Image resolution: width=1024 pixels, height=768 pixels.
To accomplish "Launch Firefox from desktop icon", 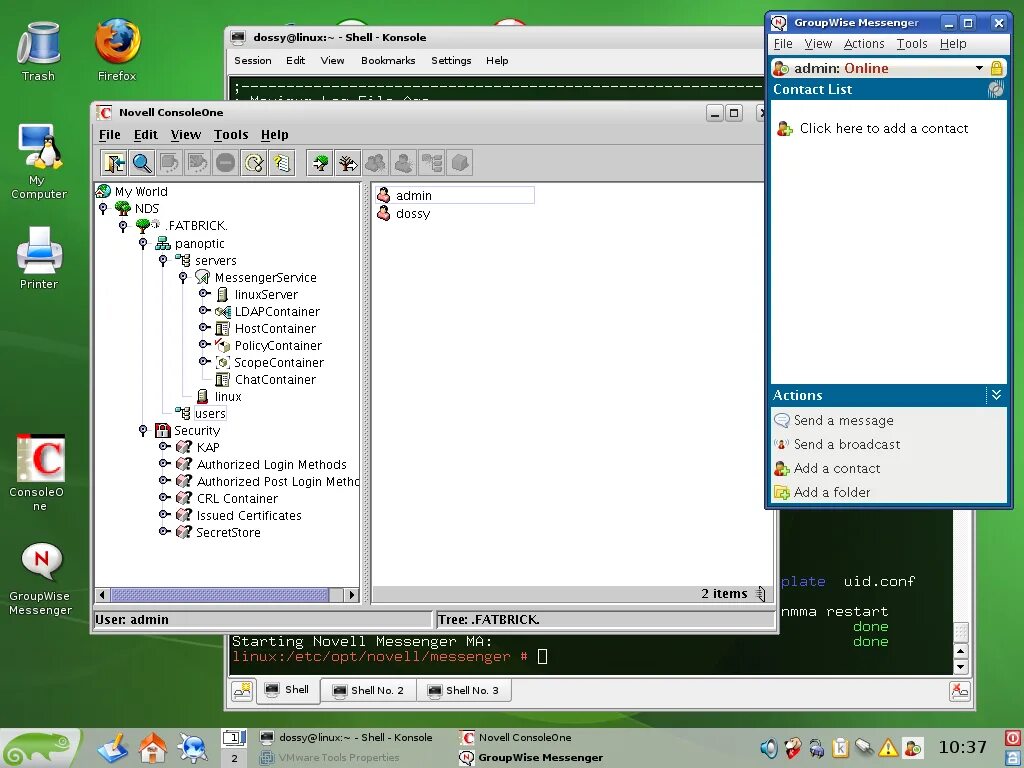I will (x=117, y=50).
